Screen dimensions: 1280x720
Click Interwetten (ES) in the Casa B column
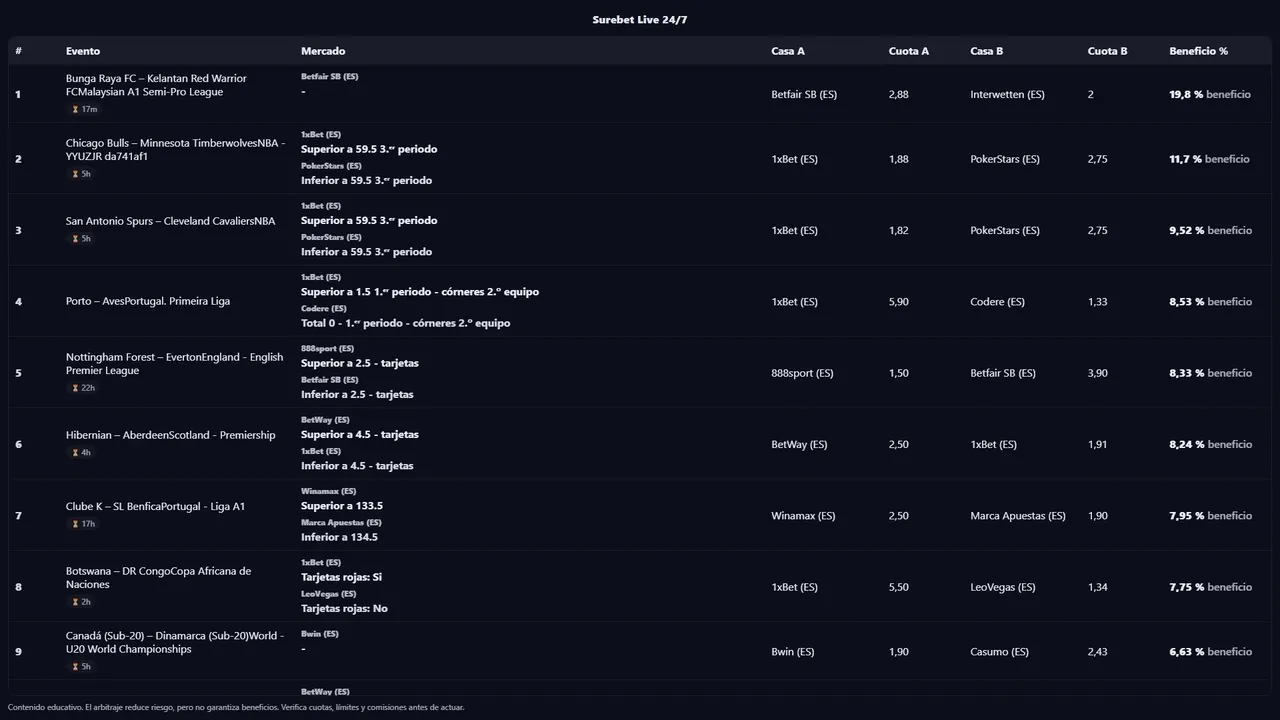coord(1007,95)
